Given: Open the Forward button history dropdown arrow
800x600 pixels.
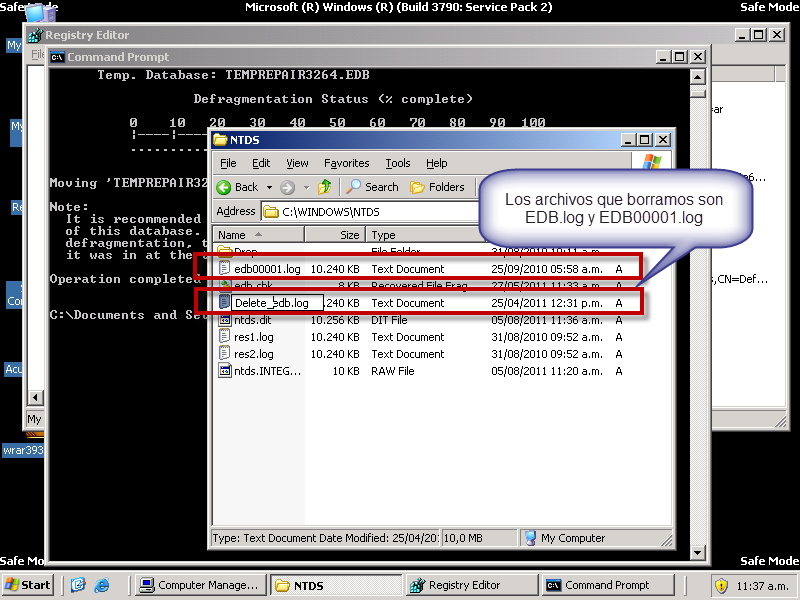Looking at the screenshot, I should point(306,187).
